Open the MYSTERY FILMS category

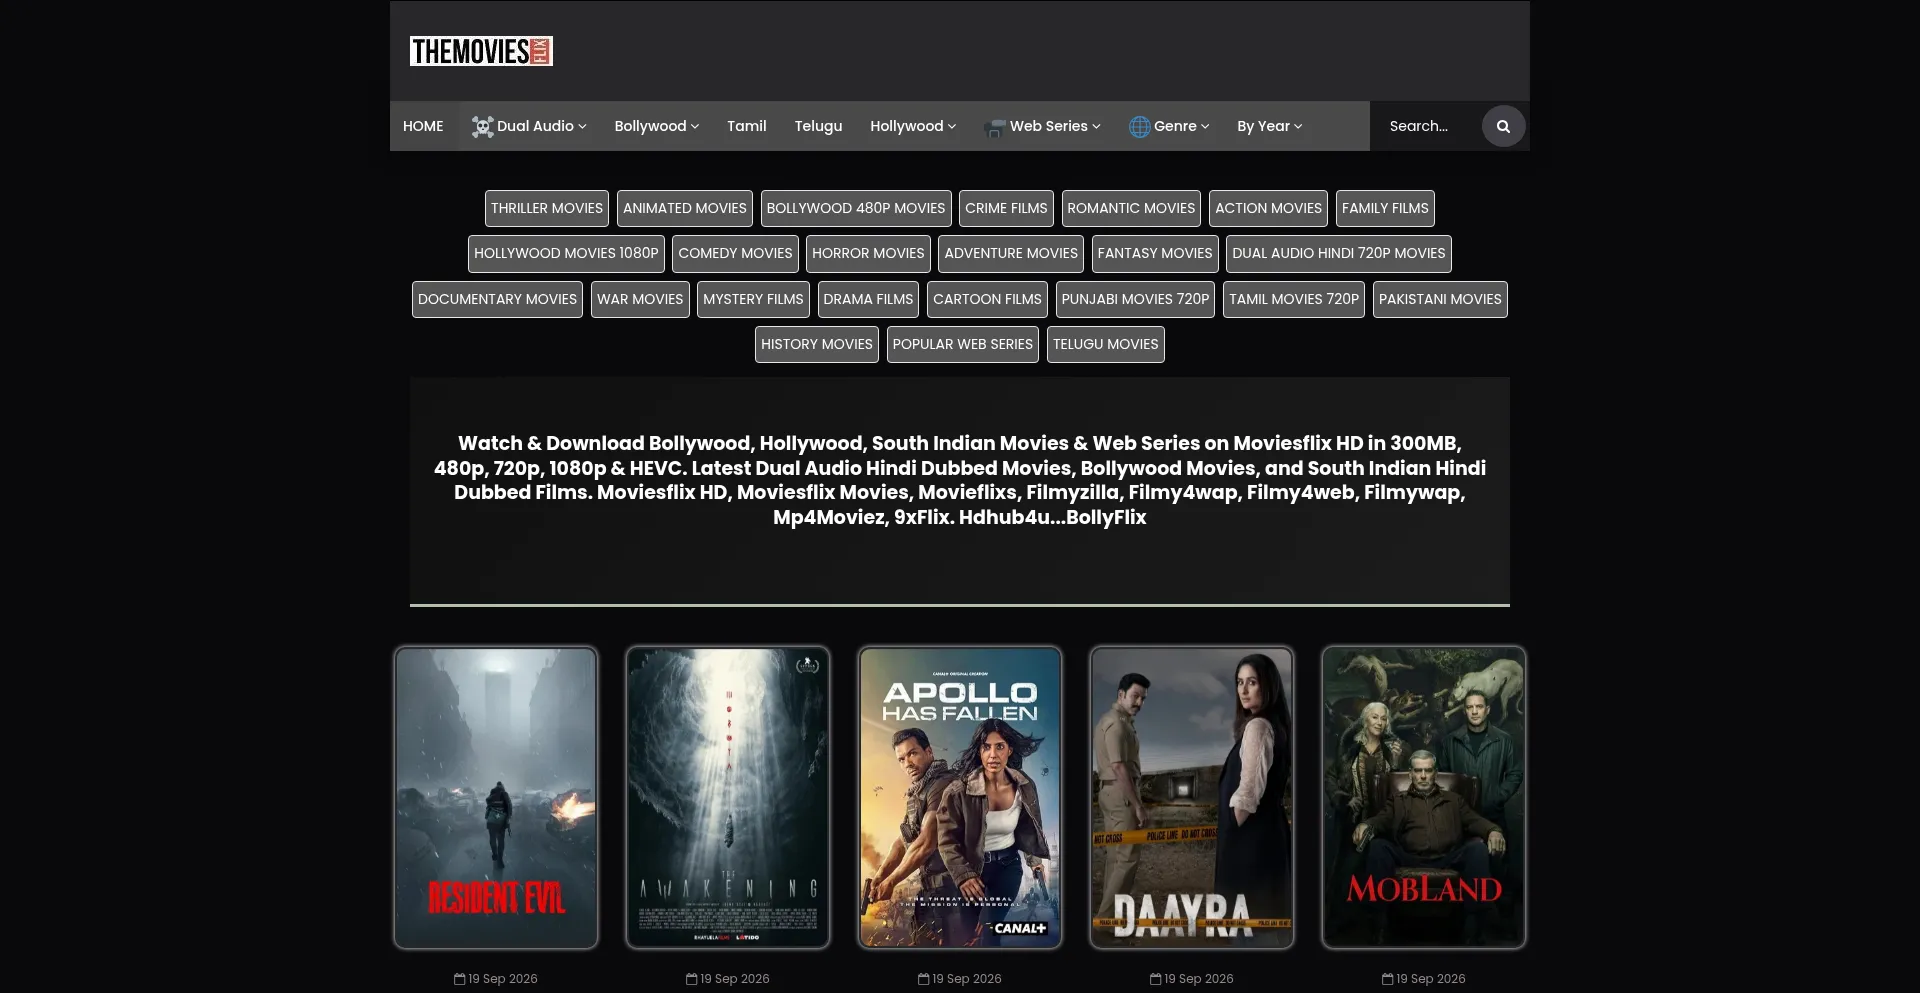753,299
